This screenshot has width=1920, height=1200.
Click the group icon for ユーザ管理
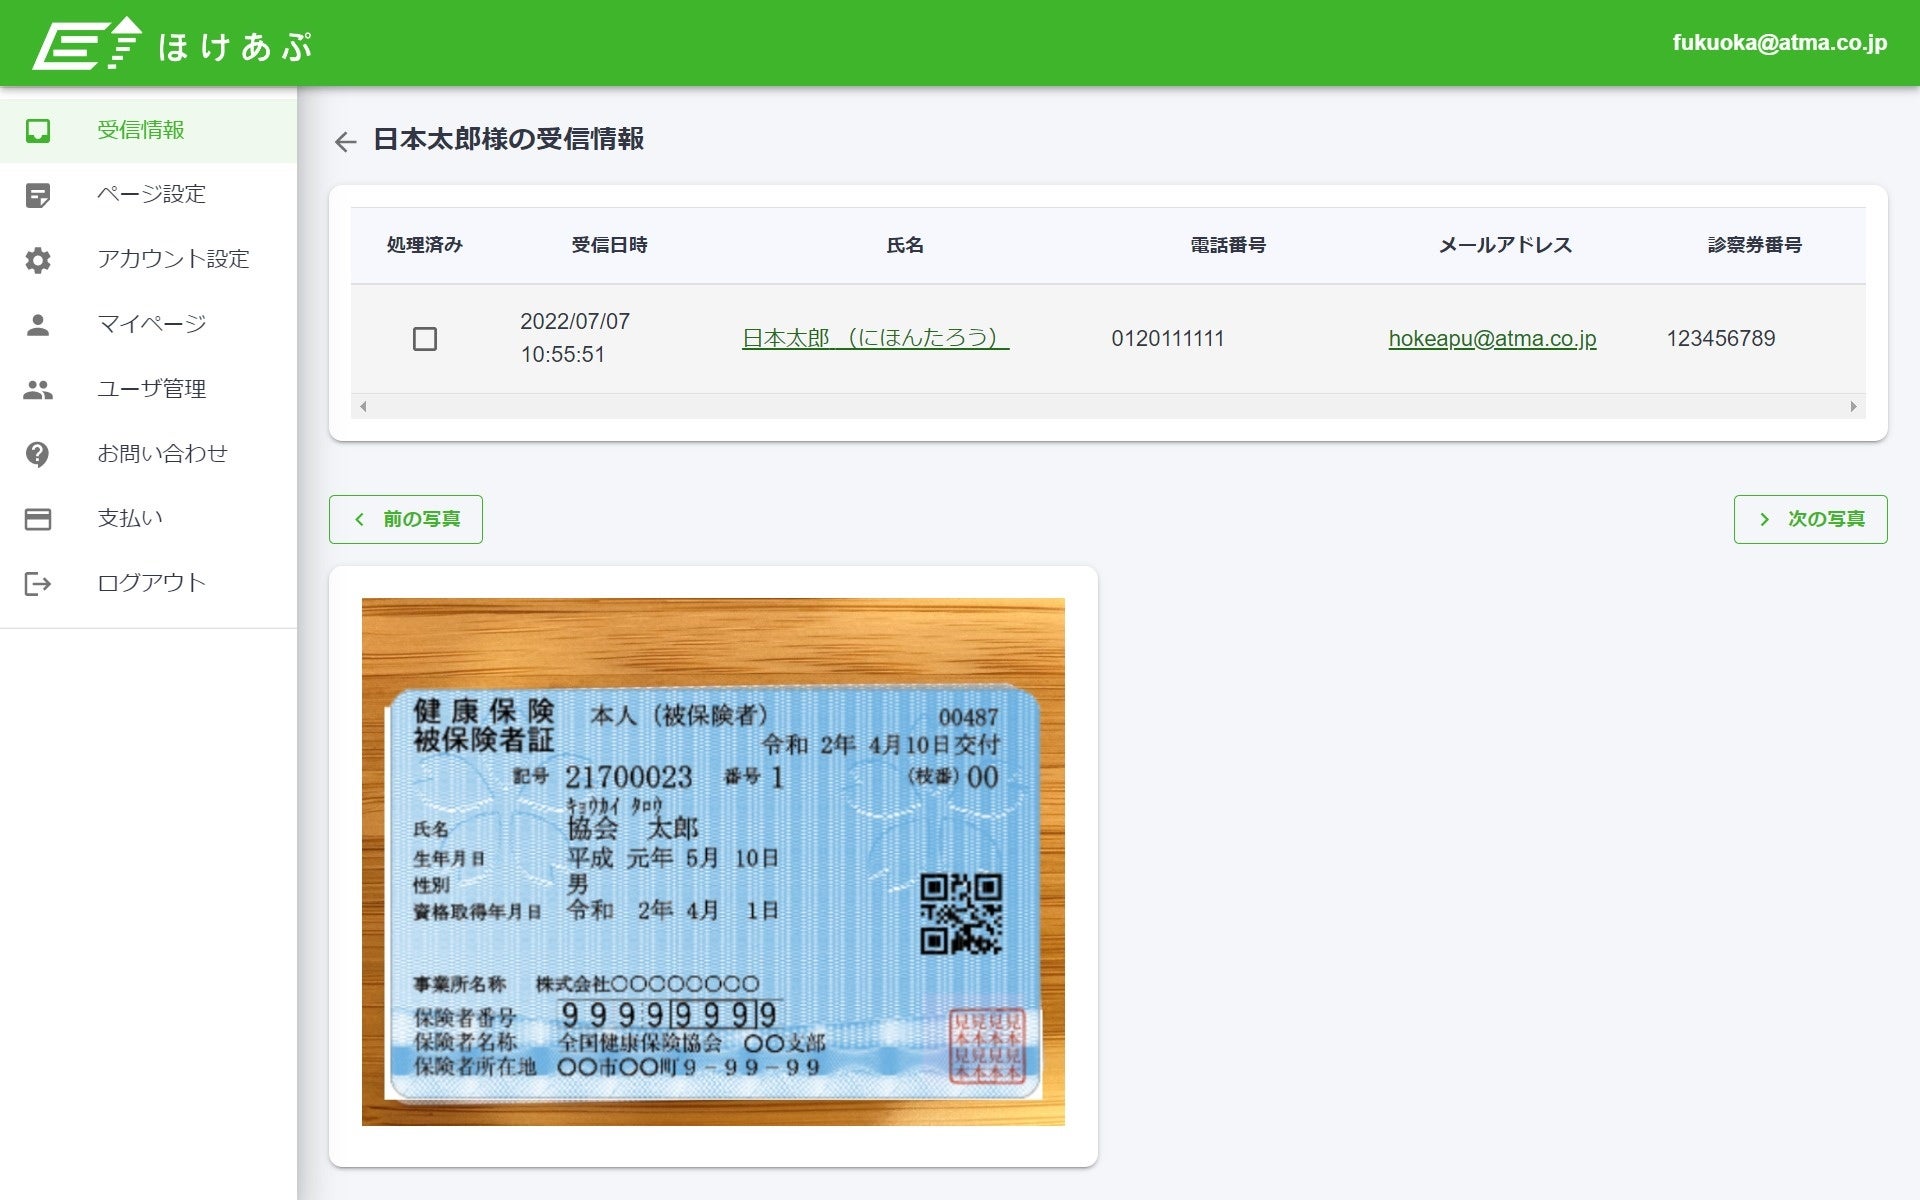point(38,389)
